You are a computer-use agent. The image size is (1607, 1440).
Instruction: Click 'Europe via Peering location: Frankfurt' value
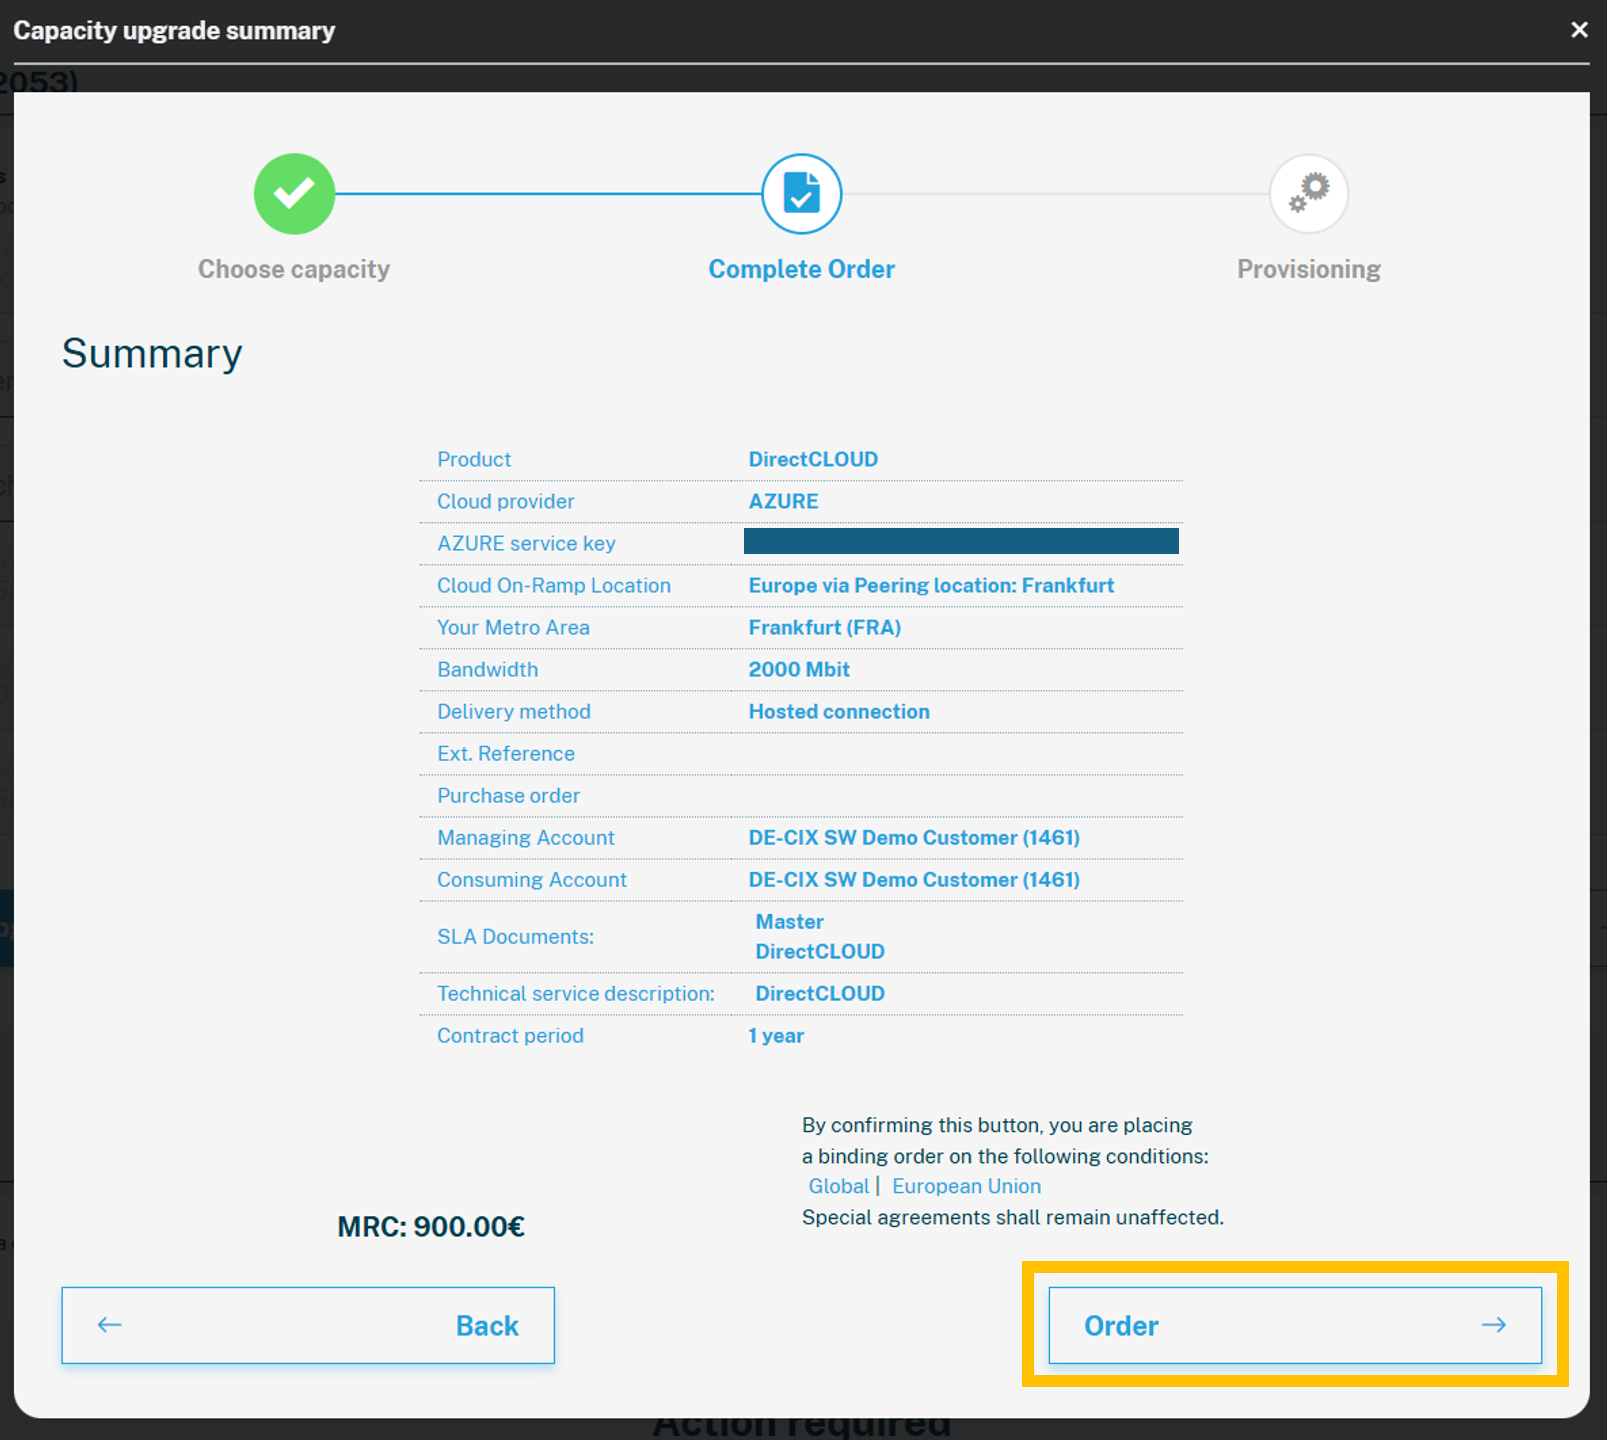[x=931, y=586]
